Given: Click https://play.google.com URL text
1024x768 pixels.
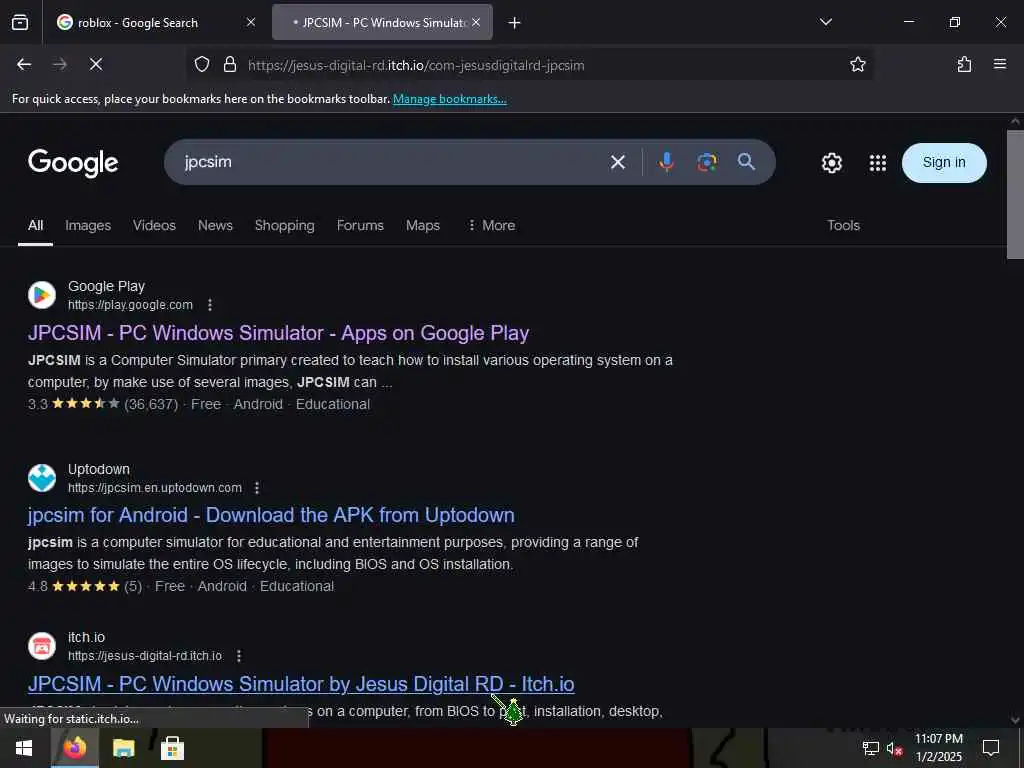Looking at the screenshot, I should [130, 305].
